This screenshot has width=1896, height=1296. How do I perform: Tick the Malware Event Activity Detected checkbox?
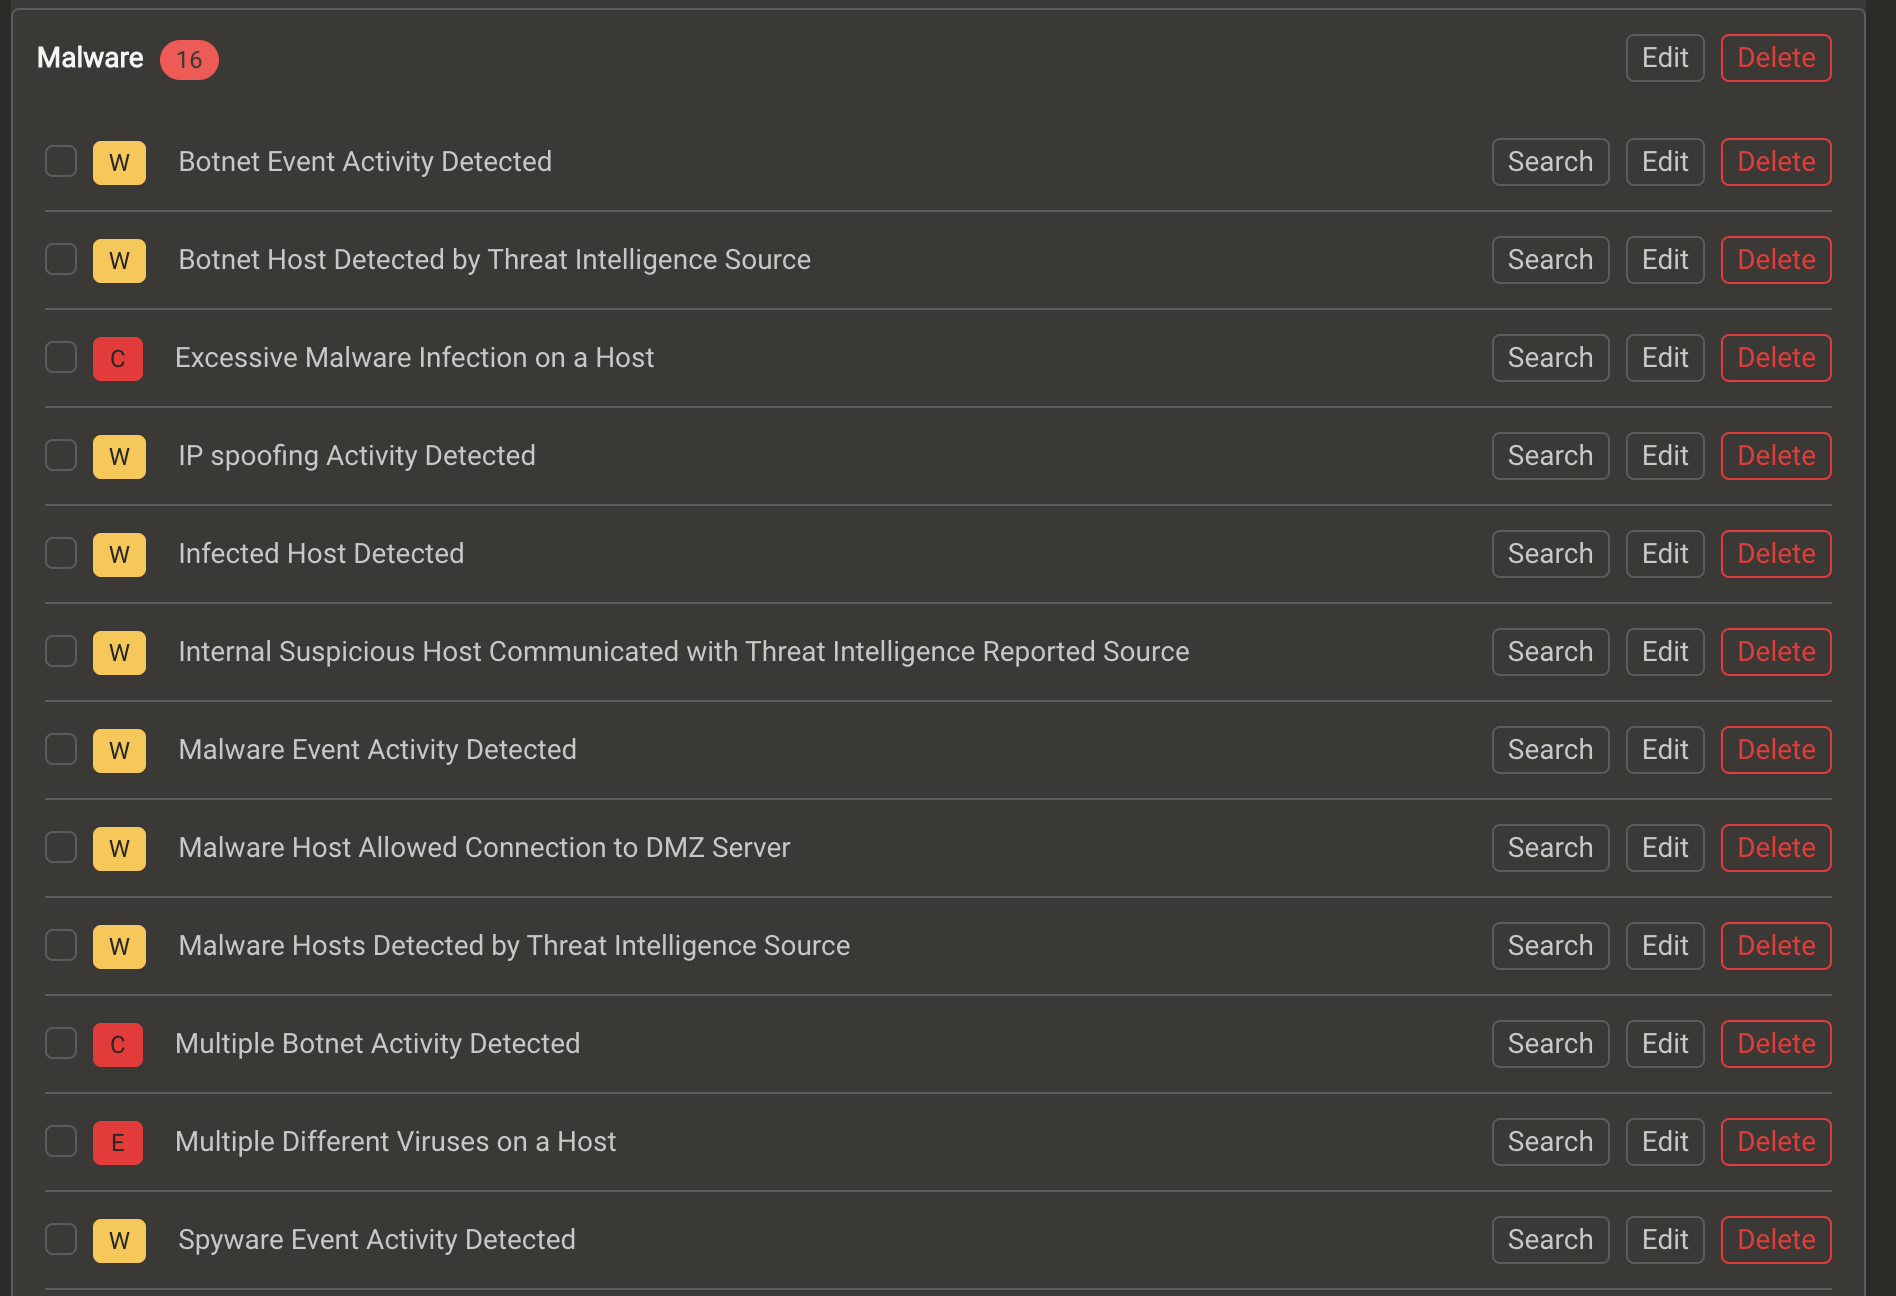point(61,749)
